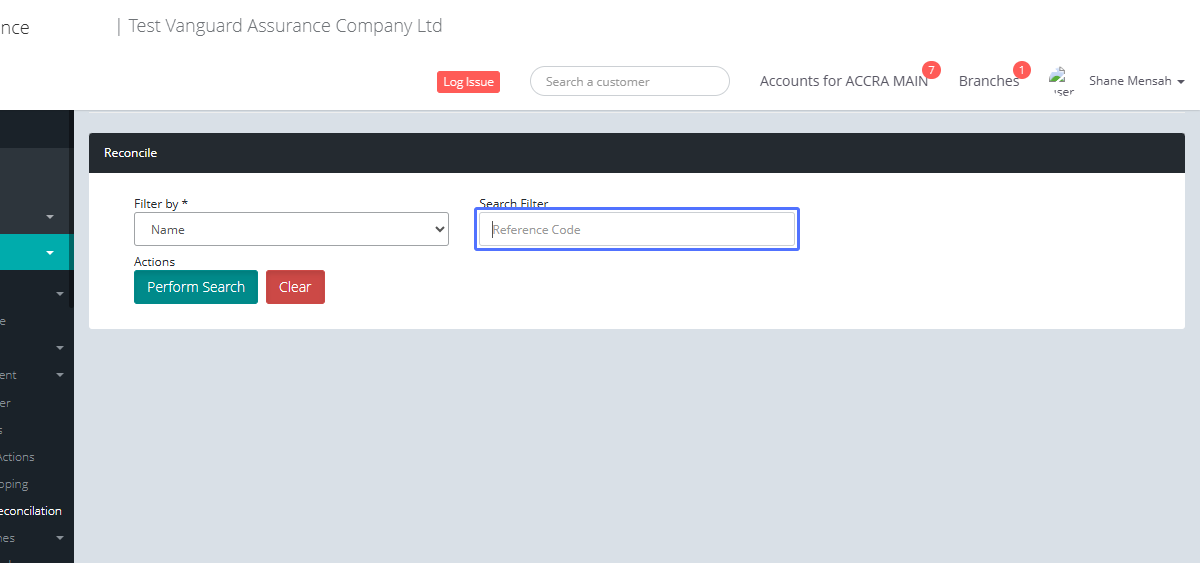Image resolution: width=1200 pixels, height=563 pixels.
Task: Focus the Reference Code search filter field
Action: [x=637, y=229]
